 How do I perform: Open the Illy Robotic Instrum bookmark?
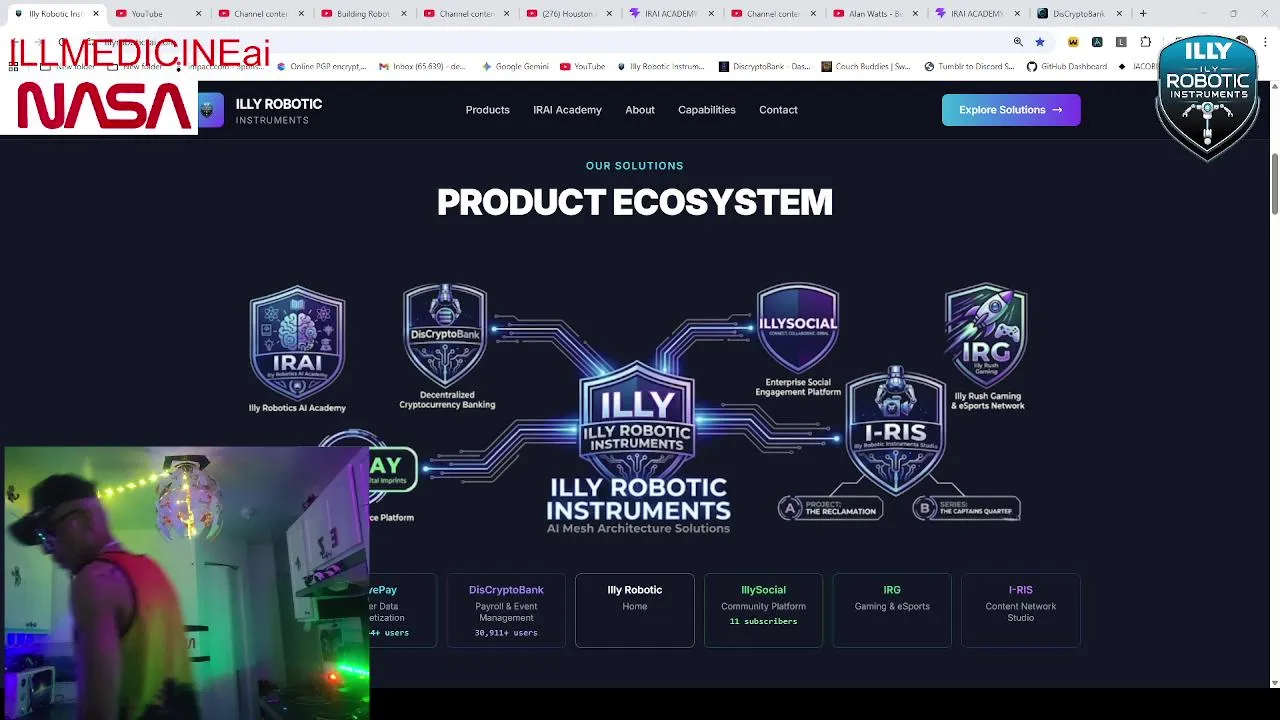661,67
